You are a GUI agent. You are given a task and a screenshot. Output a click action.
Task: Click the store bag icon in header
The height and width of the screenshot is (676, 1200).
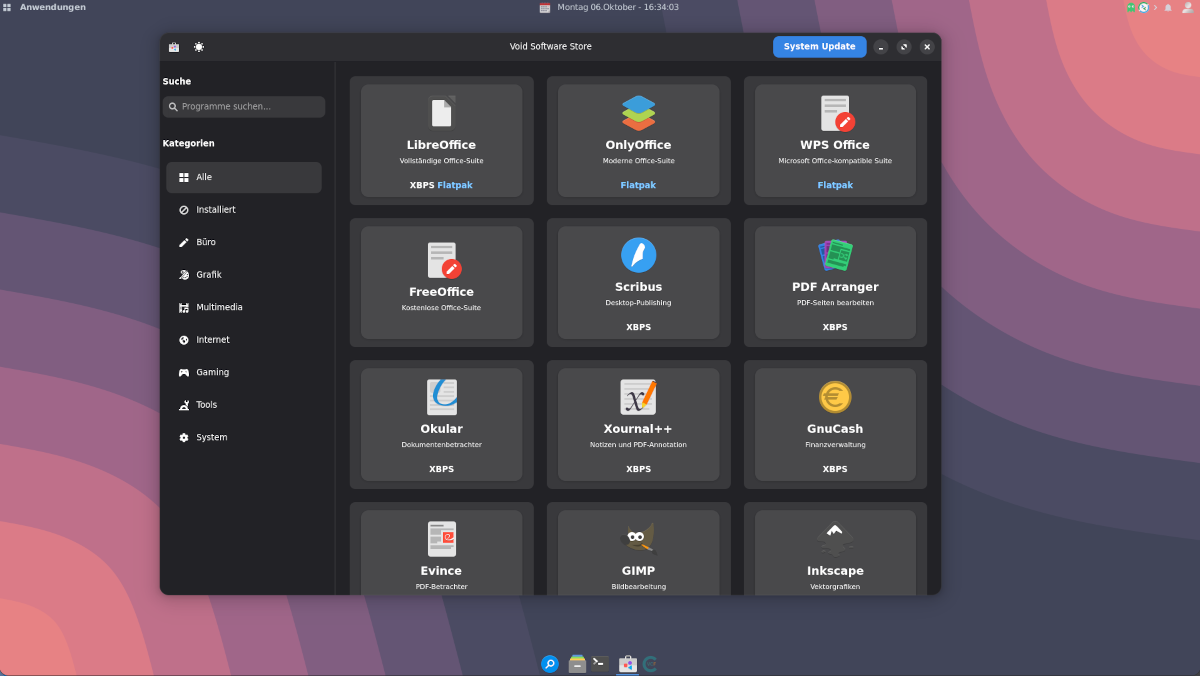tap(174, 47)
